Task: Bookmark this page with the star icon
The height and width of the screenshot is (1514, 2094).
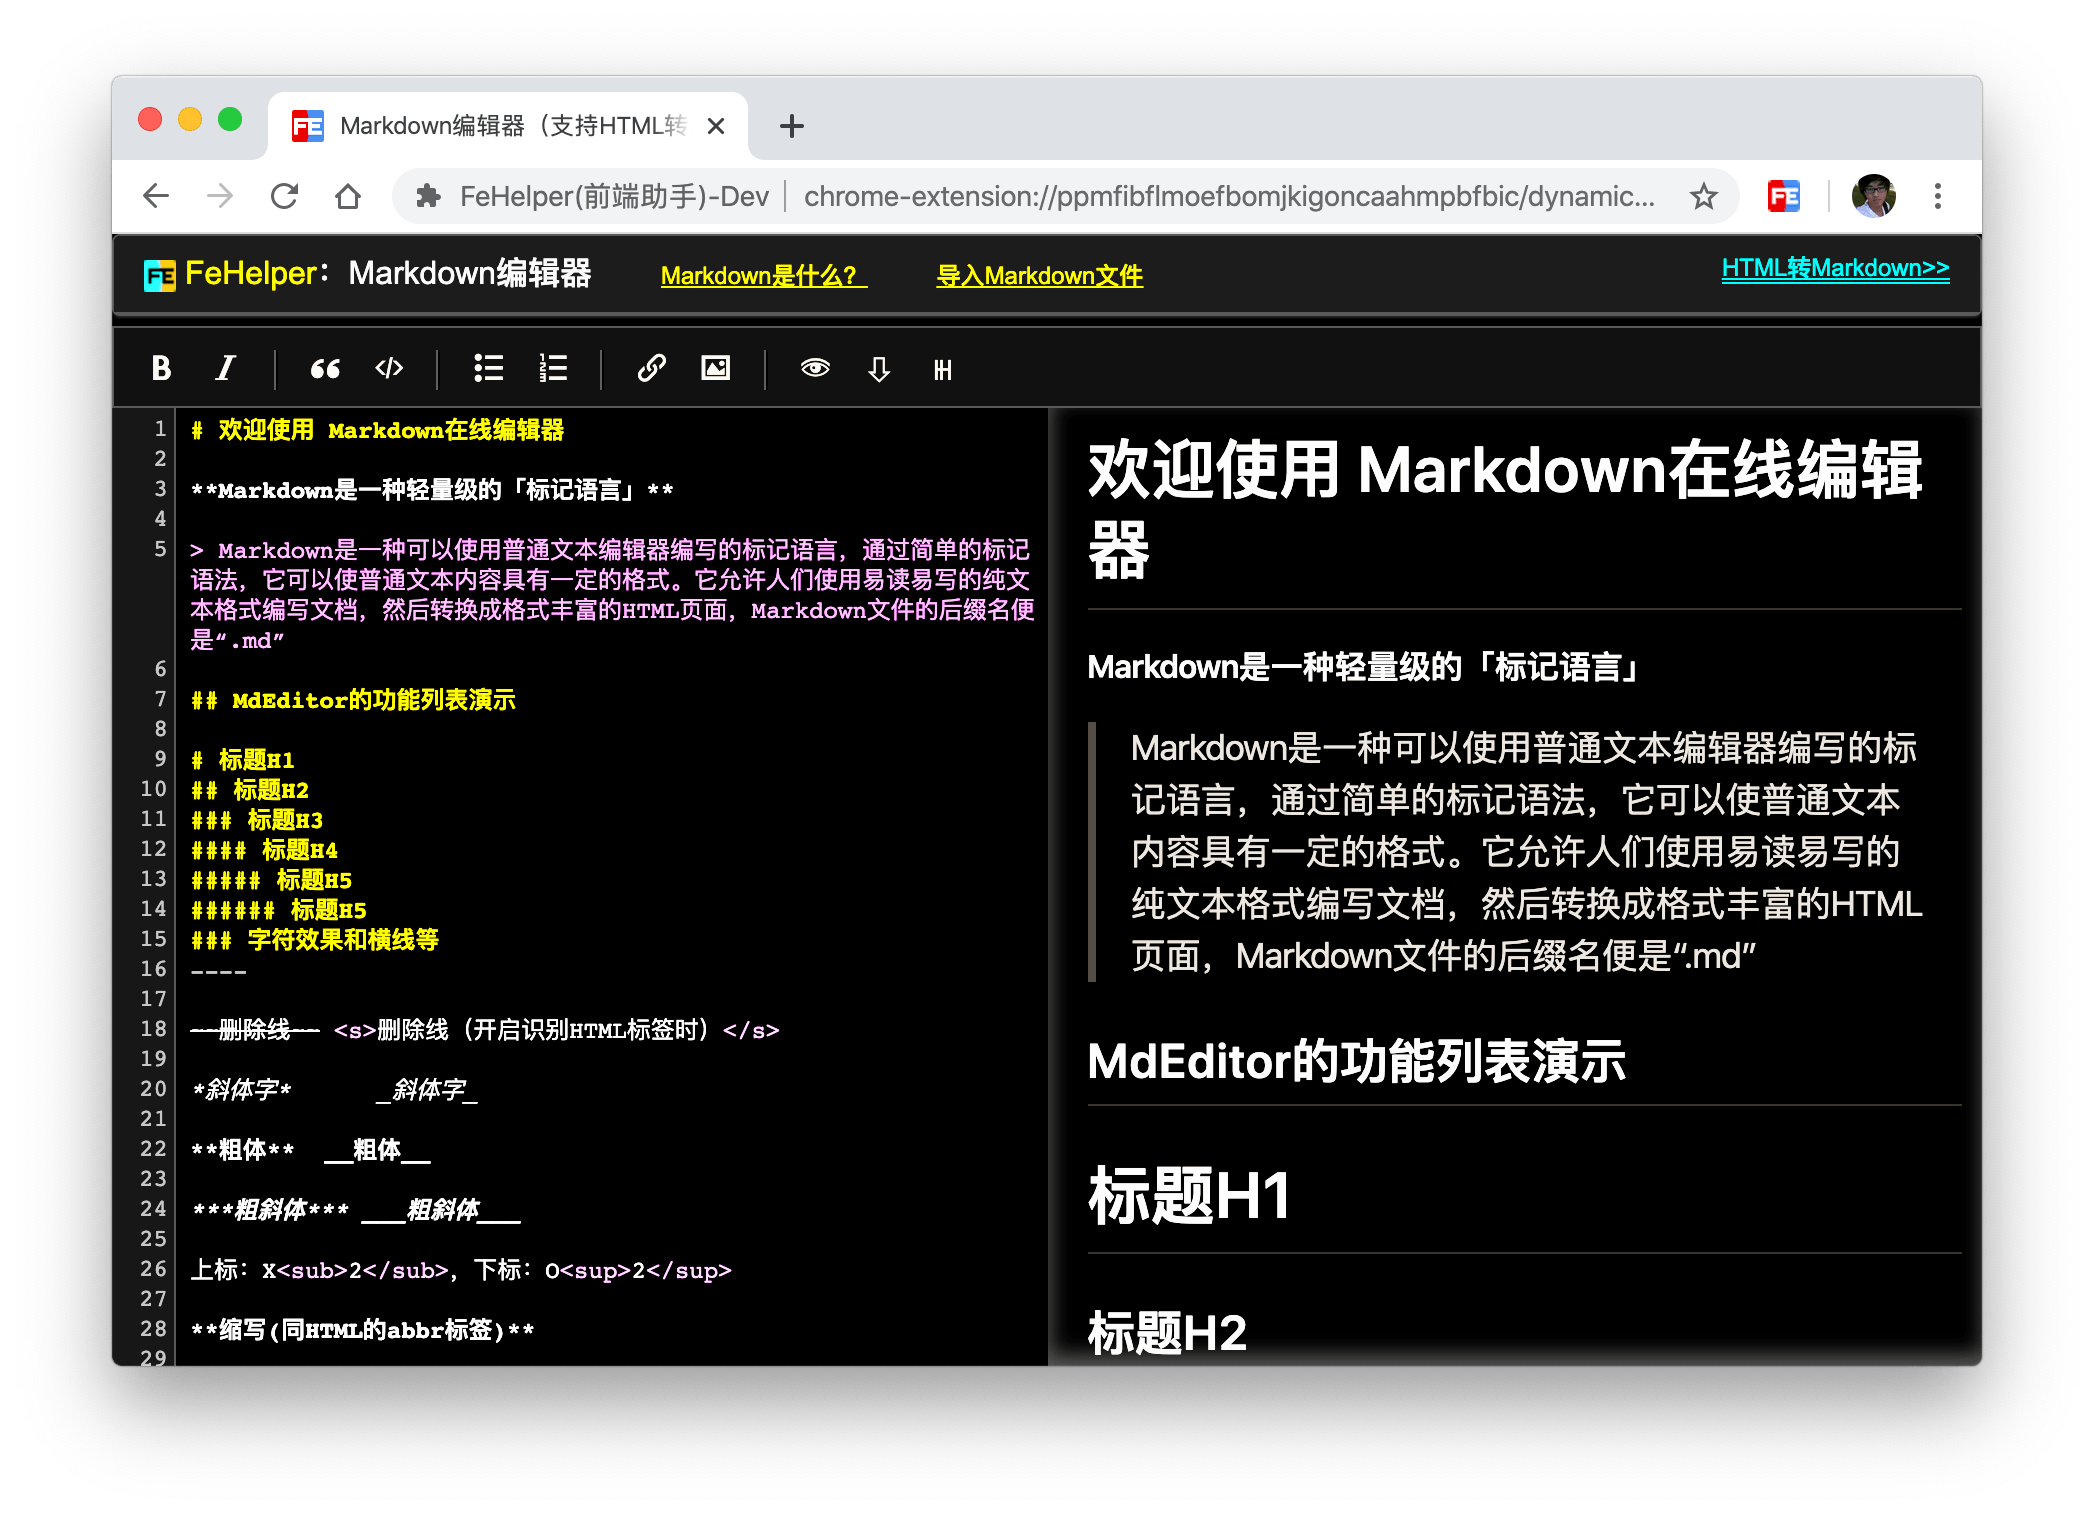Action: 1704,196
